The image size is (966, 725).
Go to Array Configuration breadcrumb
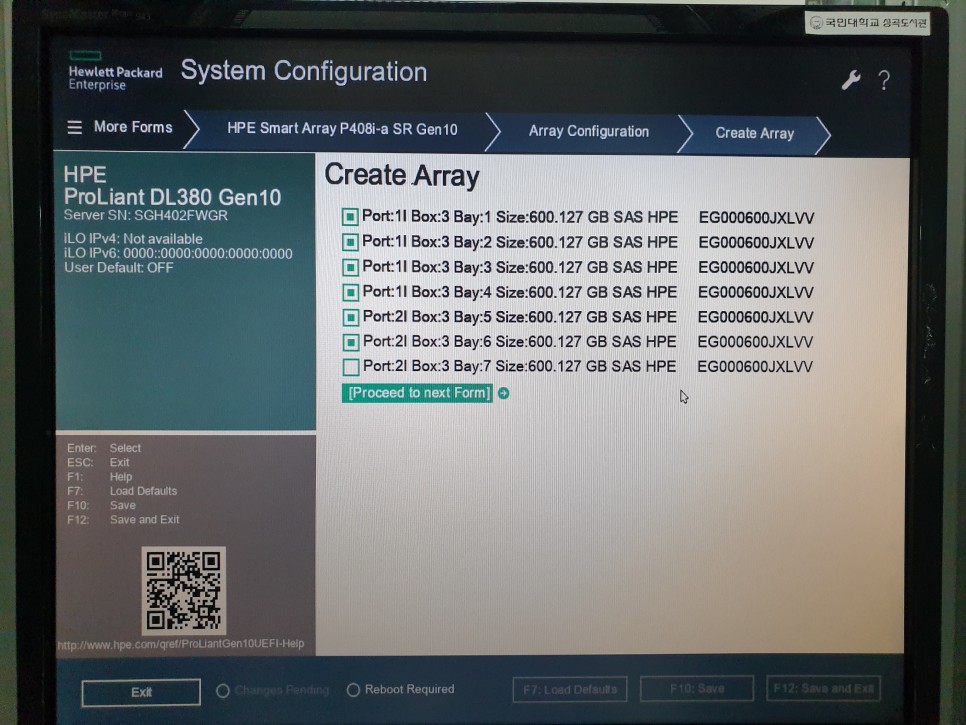click(x=588, y=131)
